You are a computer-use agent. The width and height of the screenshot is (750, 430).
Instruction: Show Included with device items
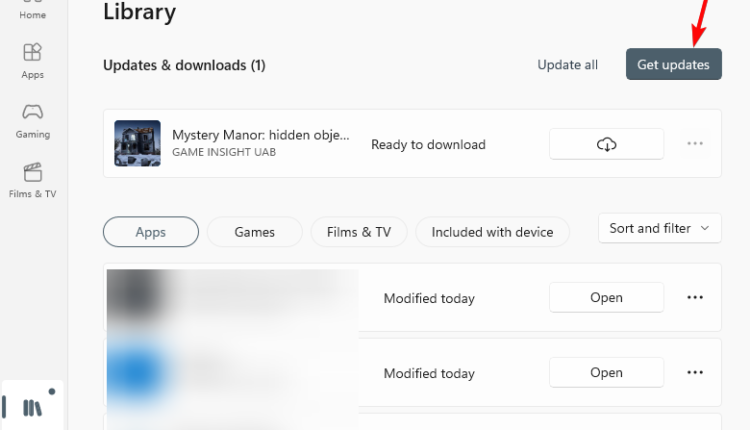pos(492,232)
